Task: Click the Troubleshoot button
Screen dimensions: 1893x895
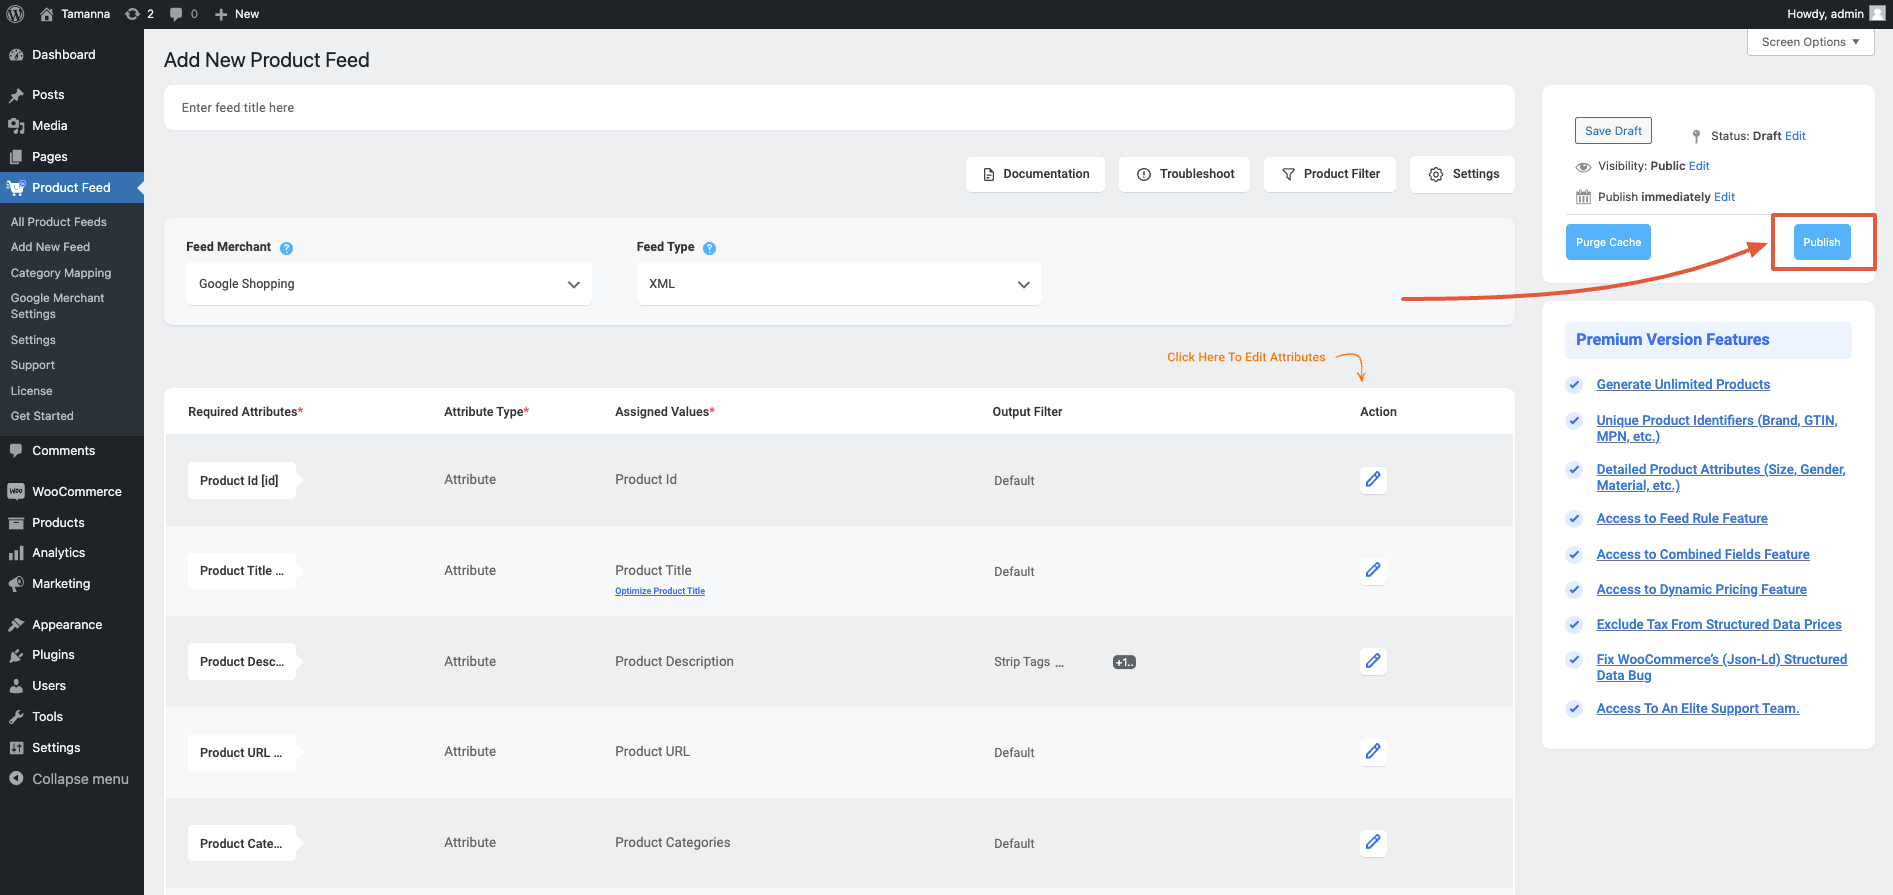Action: (1185, 174)
